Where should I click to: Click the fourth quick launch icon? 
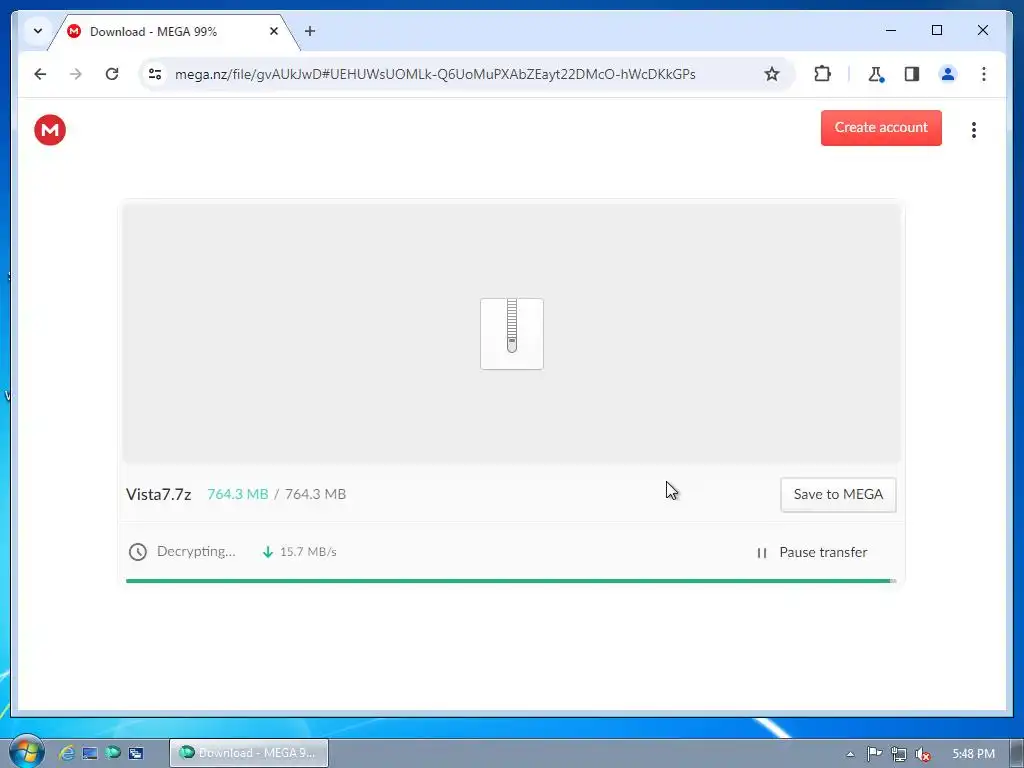coord(136,753)
